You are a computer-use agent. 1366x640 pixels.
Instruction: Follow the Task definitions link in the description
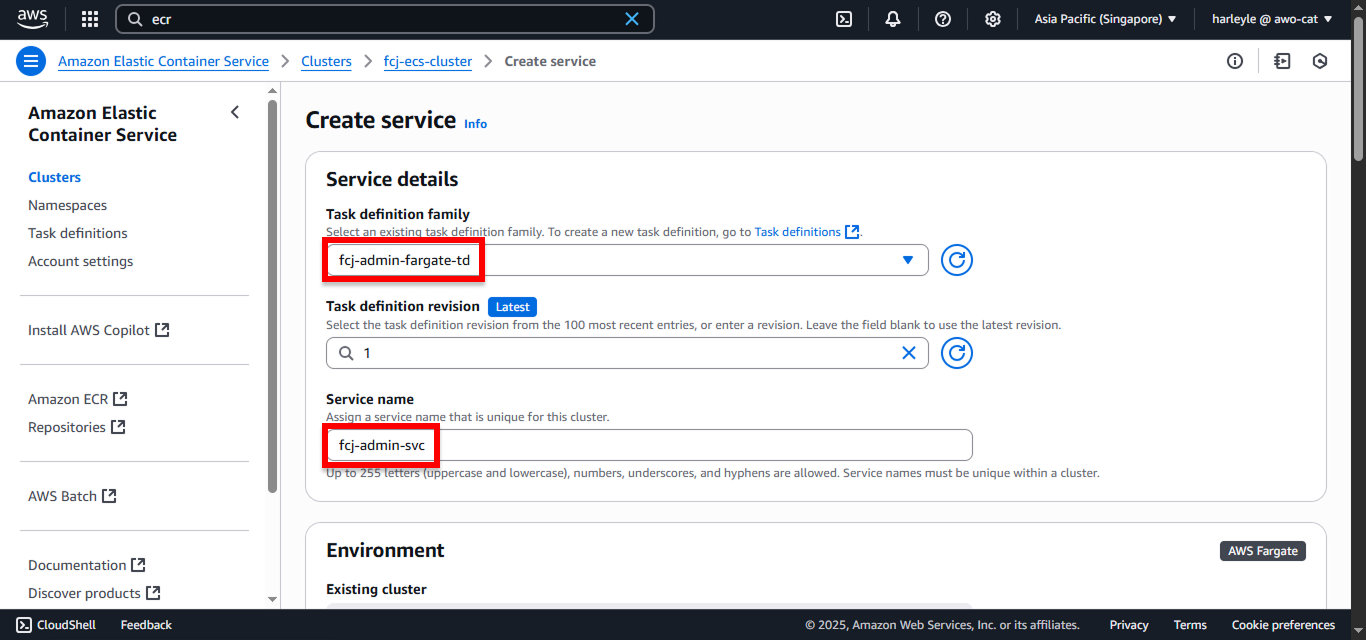(x=797, y=232)
